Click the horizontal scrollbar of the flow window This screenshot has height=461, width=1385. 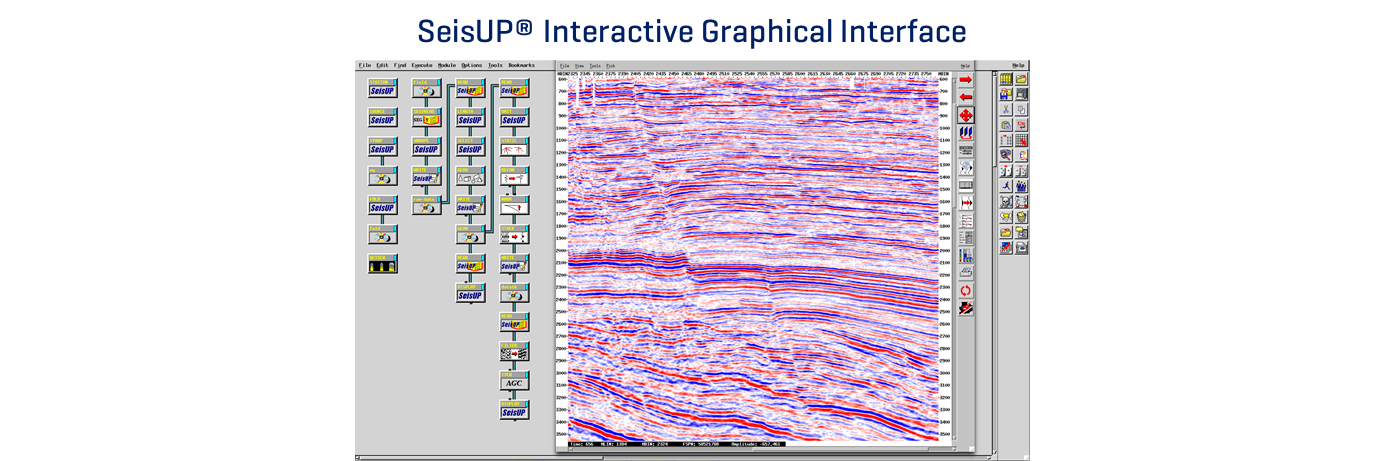click(675, 457)
